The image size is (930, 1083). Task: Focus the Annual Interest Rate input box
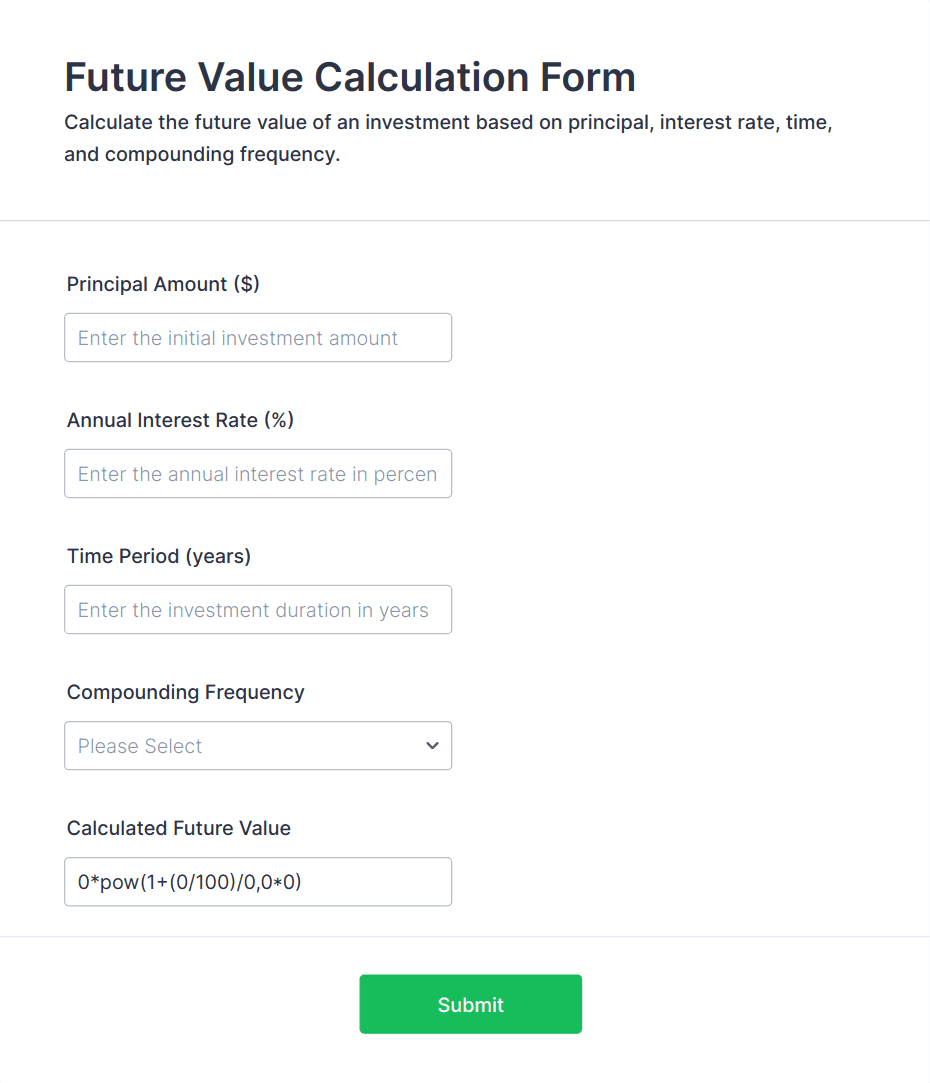click(257, 474)
